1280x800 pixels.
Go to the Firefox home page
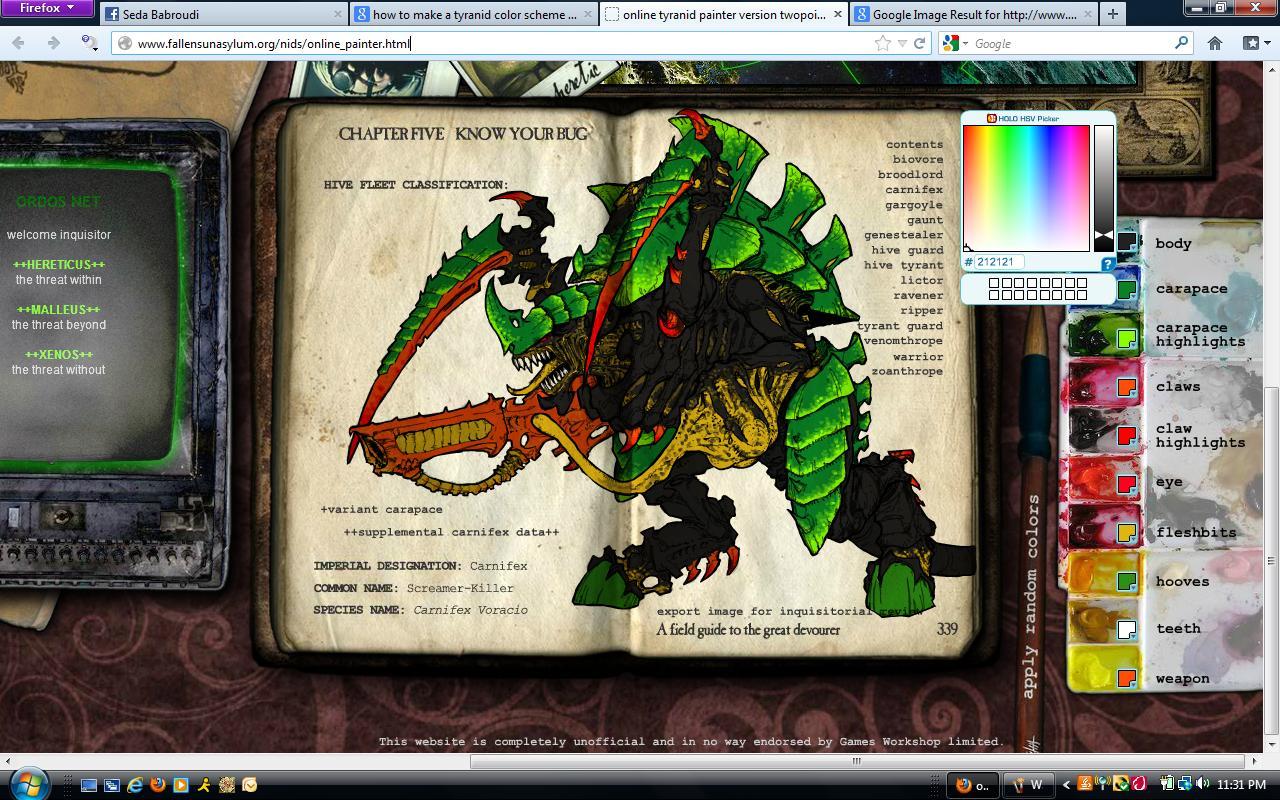[1215, 43]
